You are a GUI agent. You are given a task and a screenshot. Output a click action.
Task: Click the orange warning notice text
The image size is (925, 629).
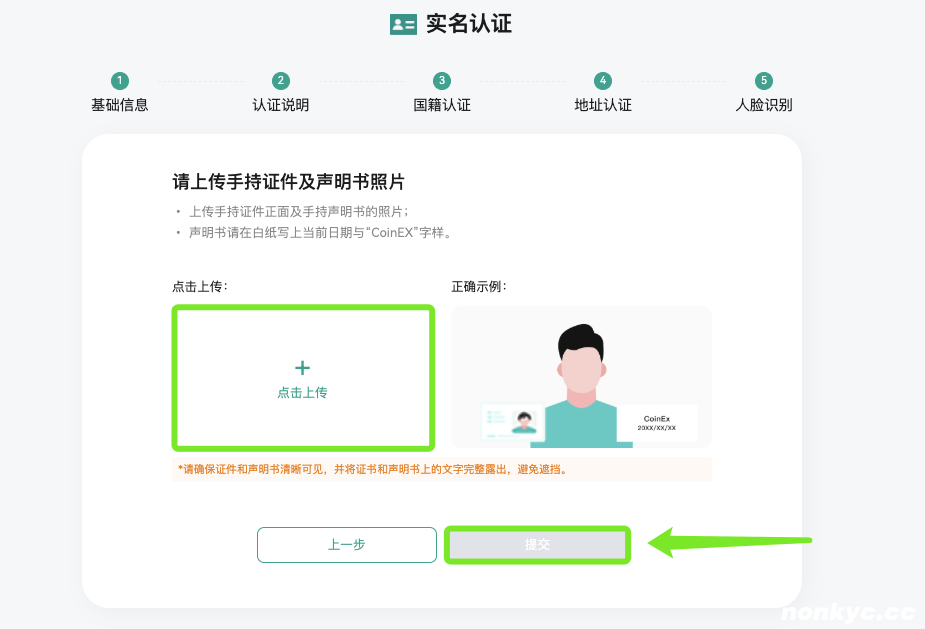coord(372,469)
